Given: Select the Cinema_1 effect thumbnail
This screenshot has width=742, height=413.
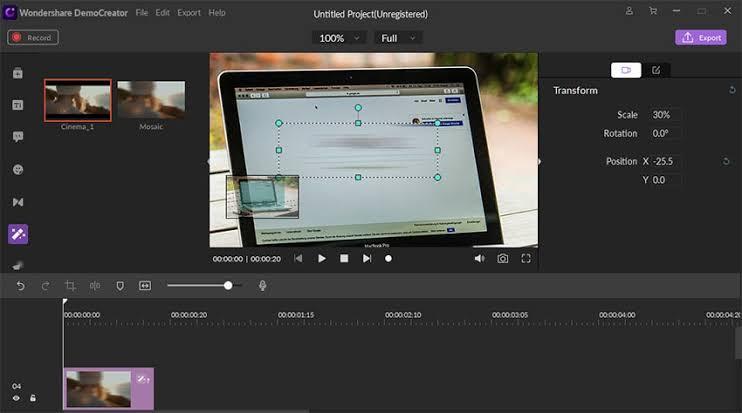Looking at the screenshot, I should pyautogui.click(x=78, y=100).
